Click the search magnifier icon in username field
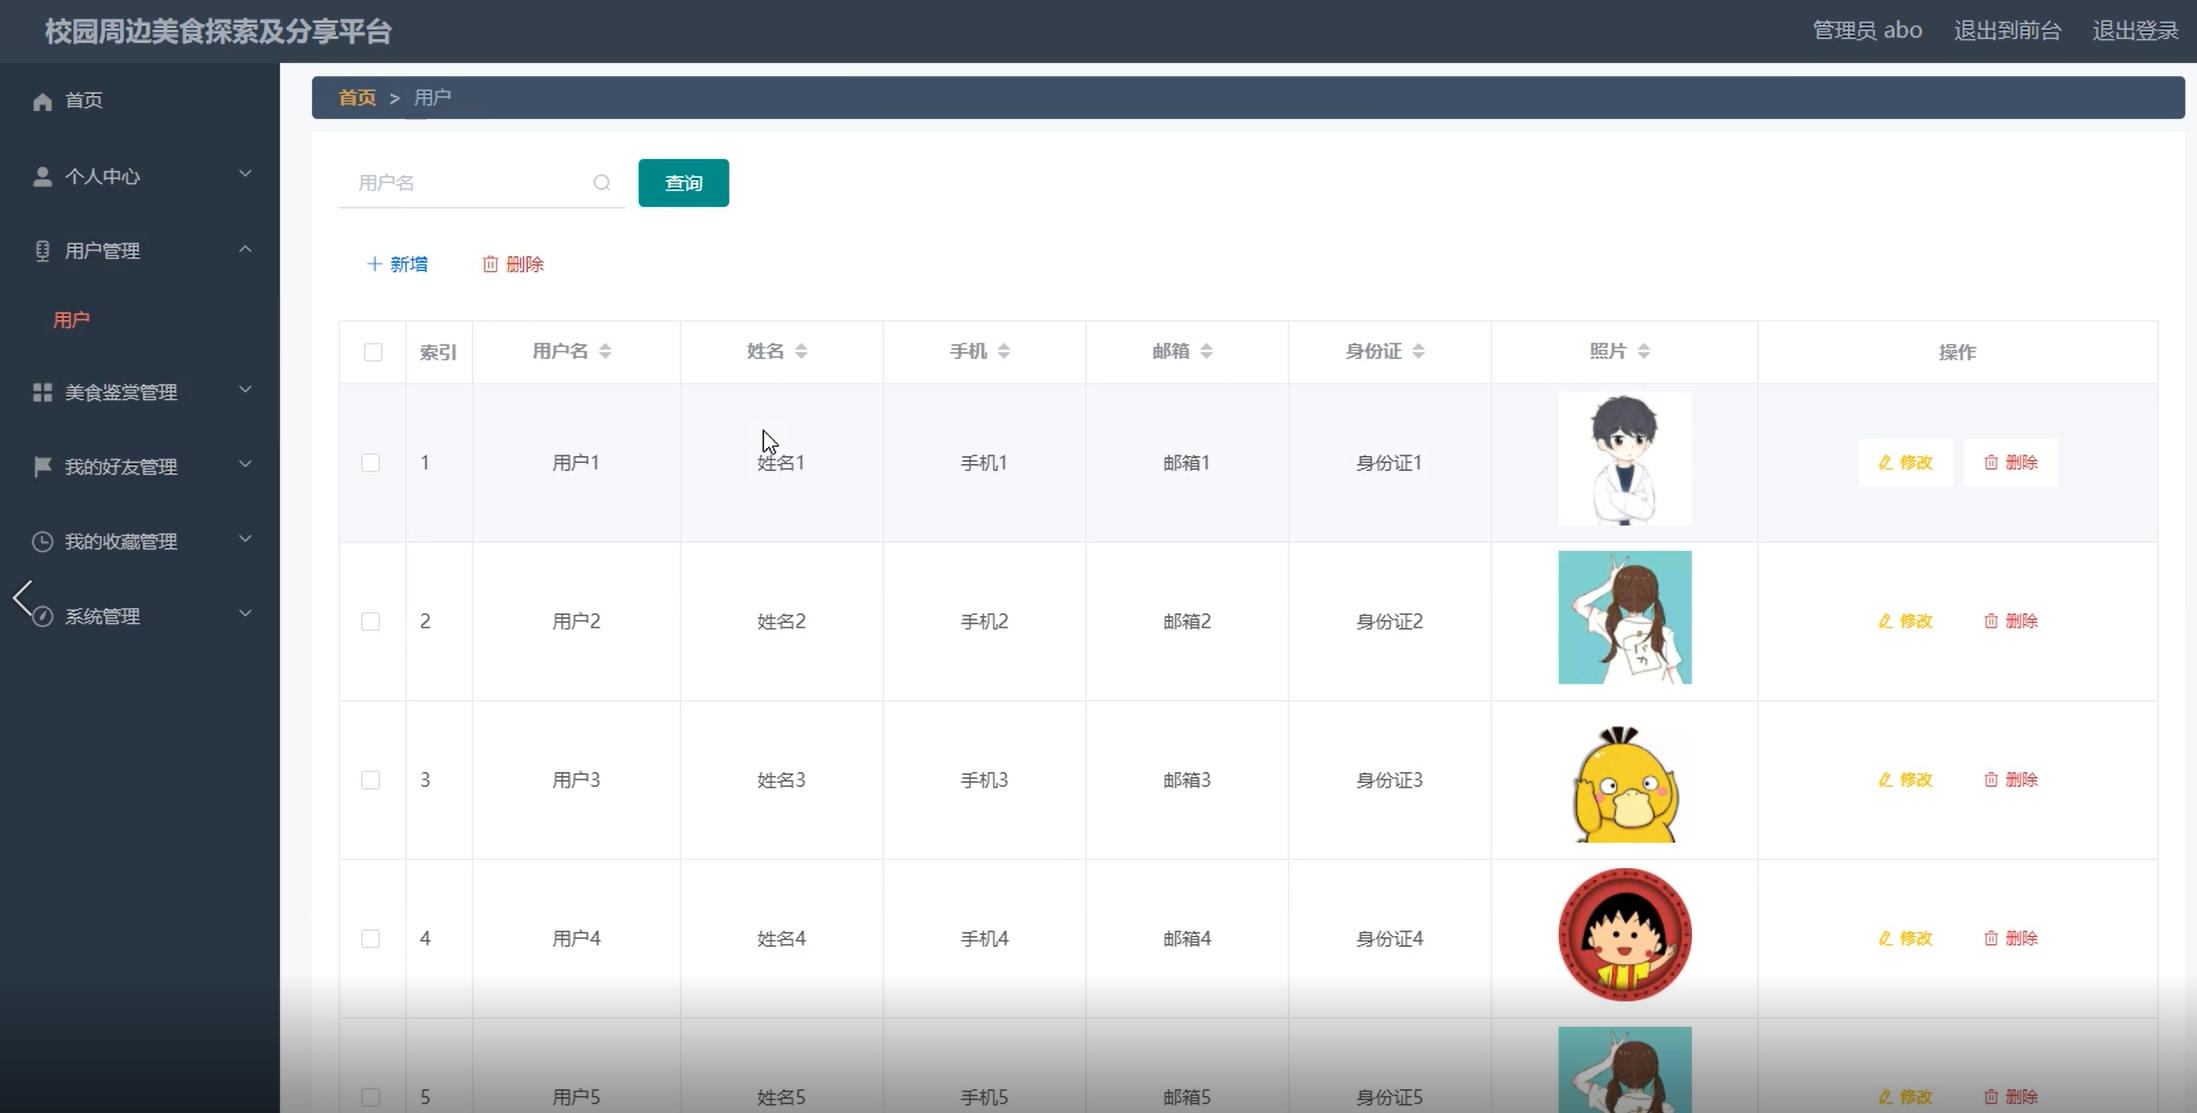The height and width of the screenshot is (1113, 2197). point(601,183)
